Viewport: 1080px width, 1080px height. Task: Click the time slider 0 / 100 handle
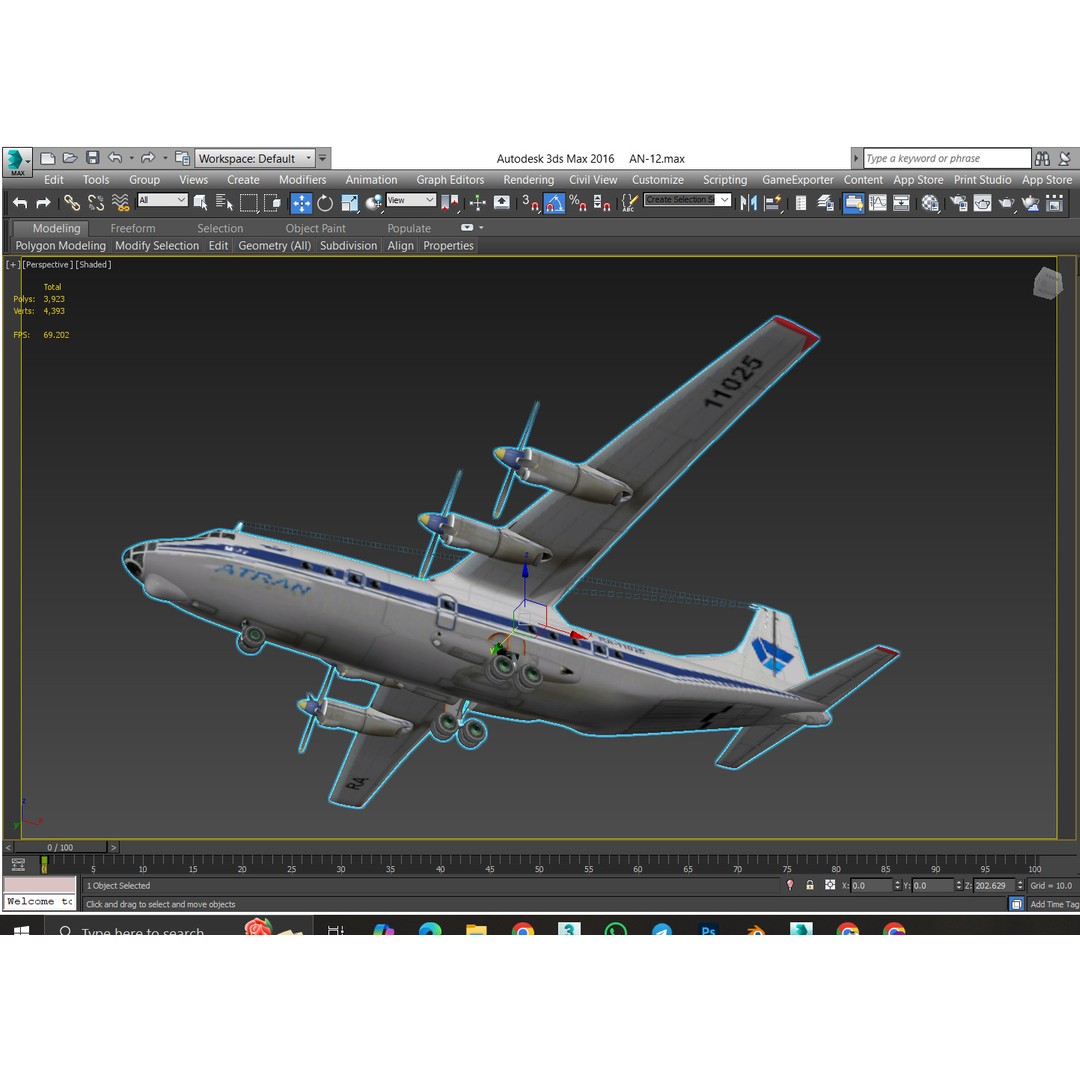tap(60, 847)
